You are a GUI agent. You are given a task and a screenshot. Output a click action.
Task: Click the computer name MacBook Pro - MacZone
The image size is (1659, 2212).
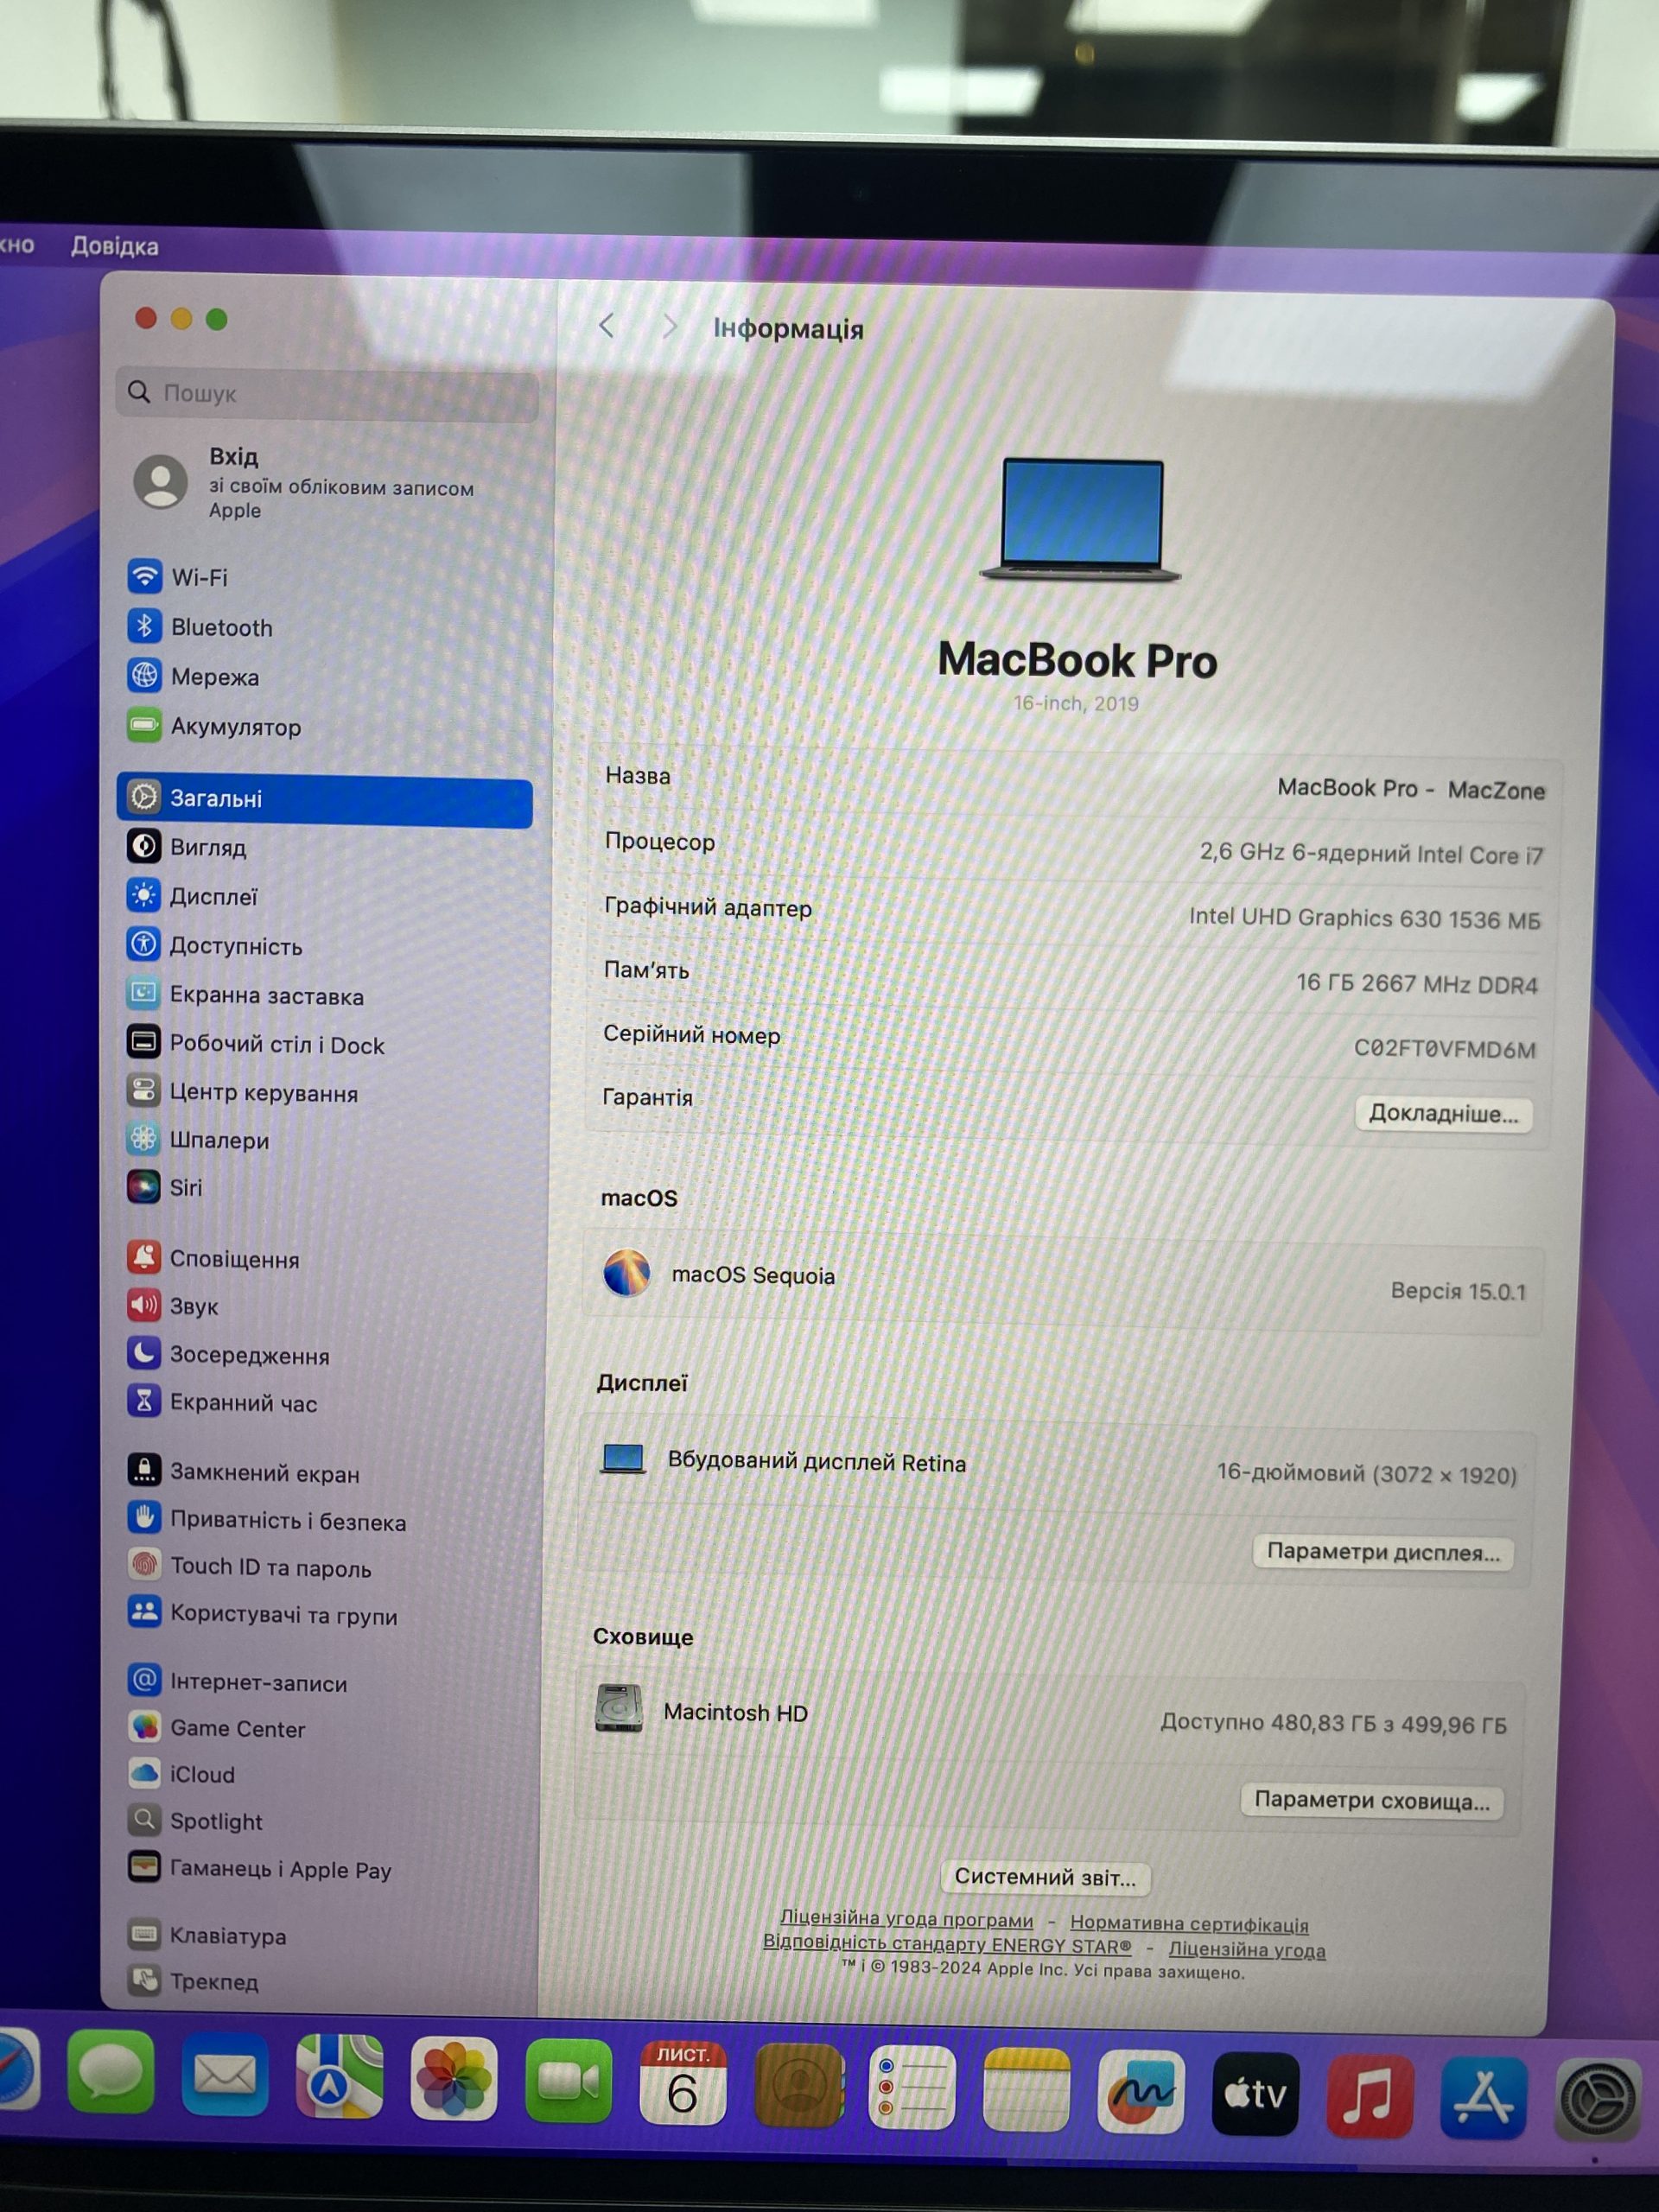coord(1411,789)
